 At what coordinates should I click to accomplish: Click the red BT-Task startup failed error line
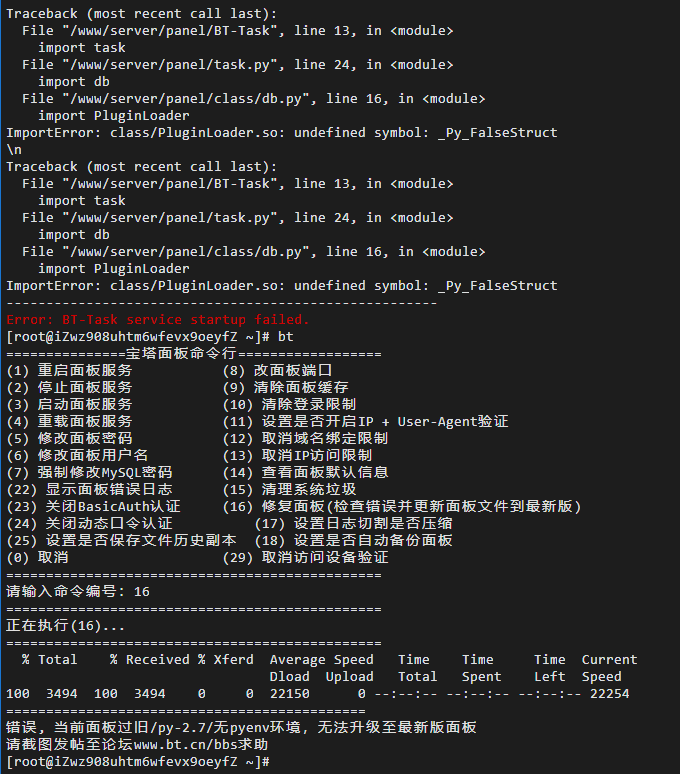[x=158, y=320]
